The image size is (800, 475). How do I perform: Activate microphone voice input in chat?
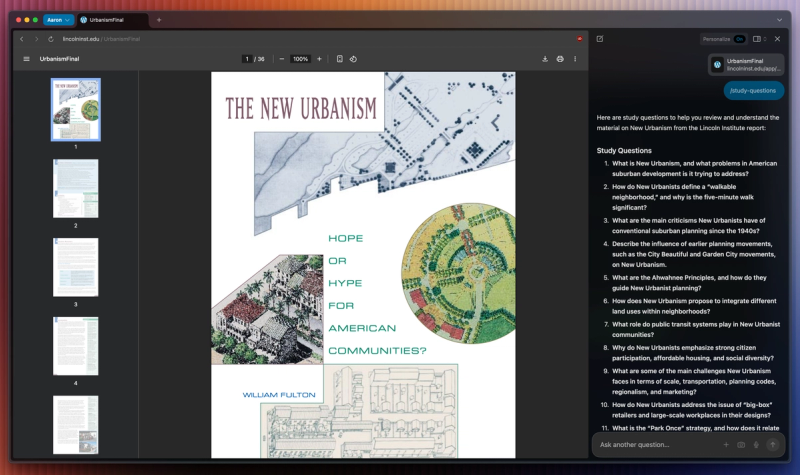pos(756,445)
